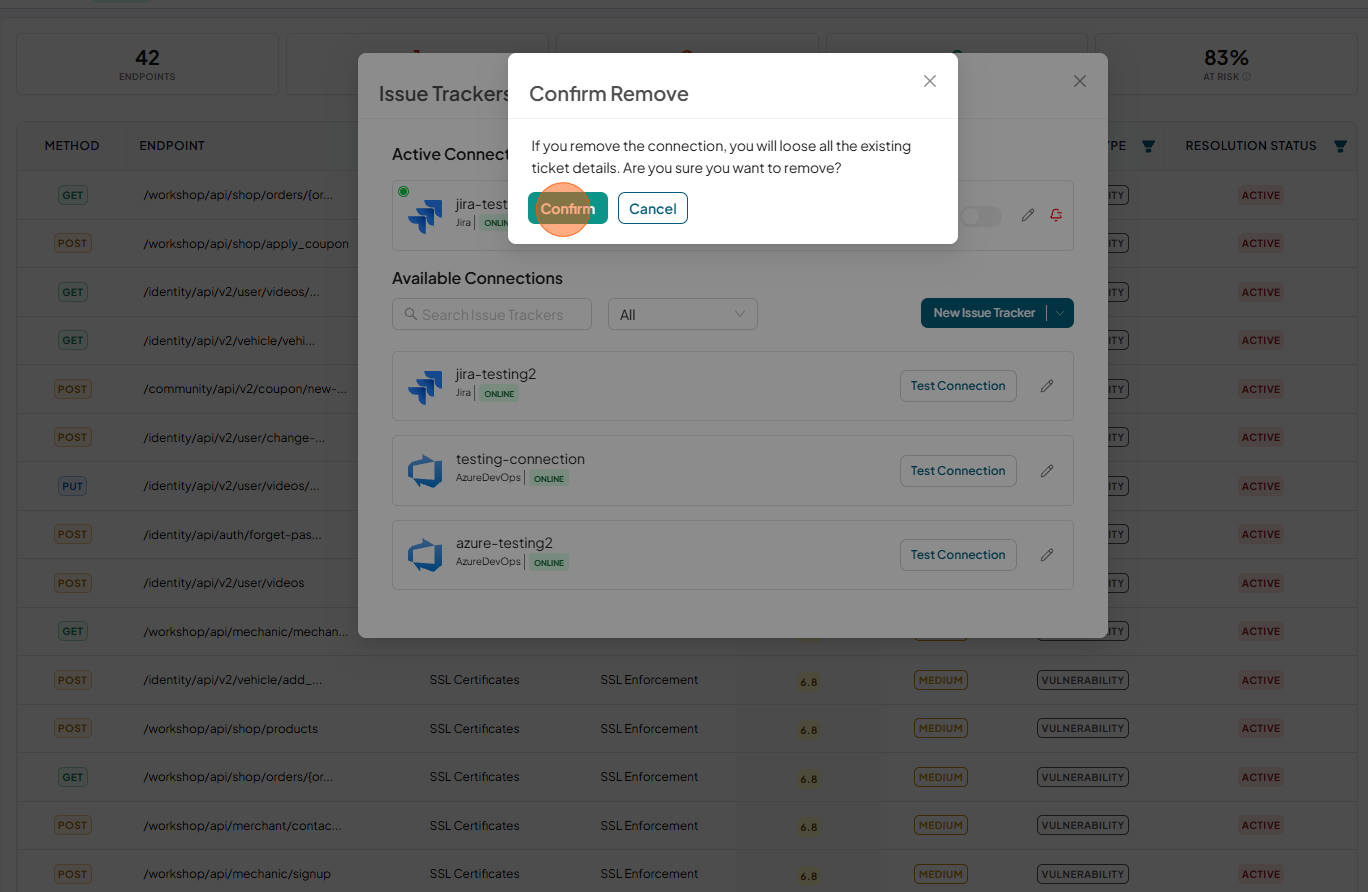
Task: Toggle the active Jira connection switch
Action: pyautogui.click(x=981, y=216)
